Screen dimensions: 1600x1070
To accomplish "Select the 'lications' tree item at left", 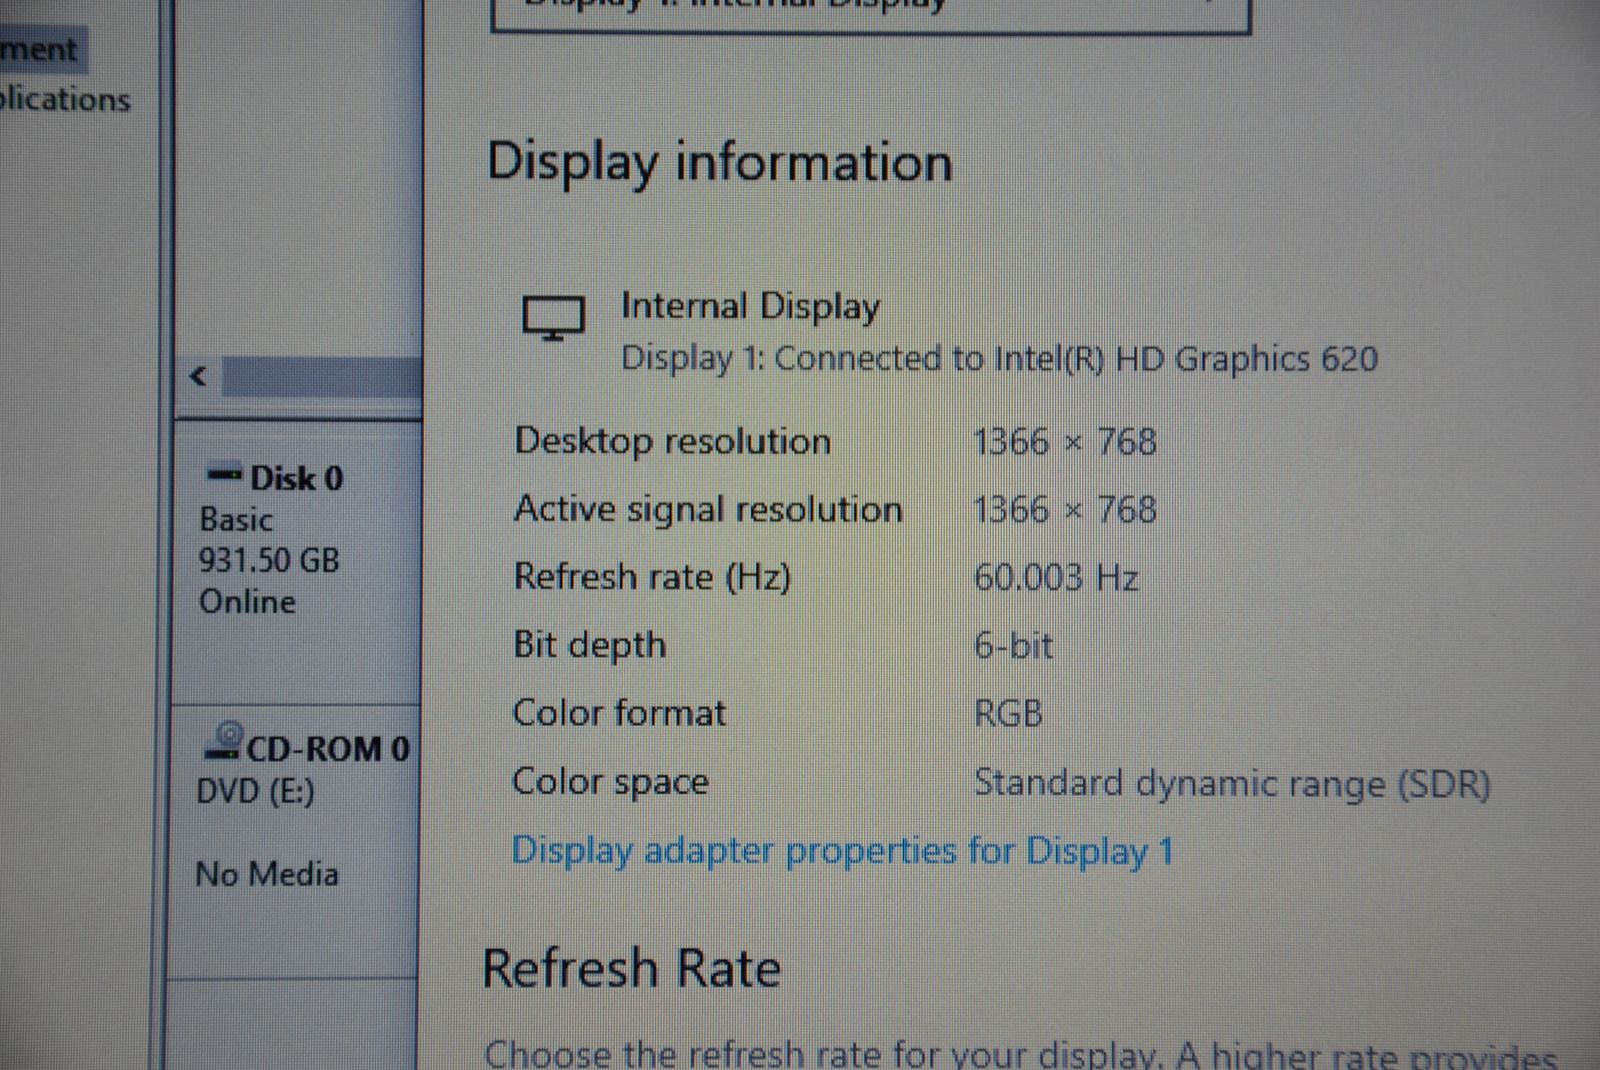I will click(x=65, y=100).
